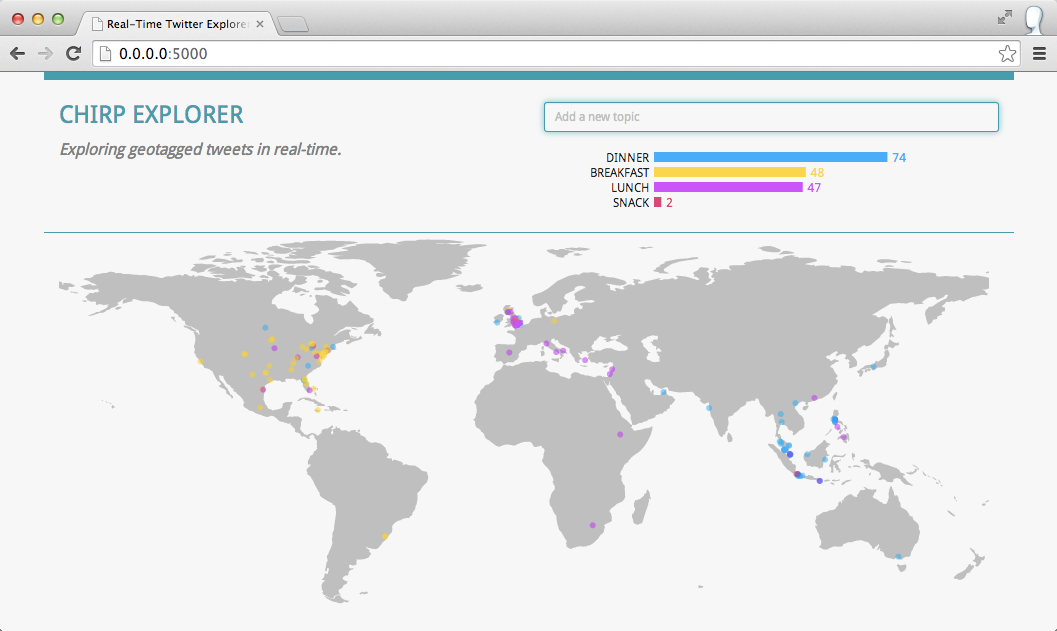Image resolution: width=1057 pixels, height=631 pixels.
Task: Click the browser back arrow
Action: (18, 53)
